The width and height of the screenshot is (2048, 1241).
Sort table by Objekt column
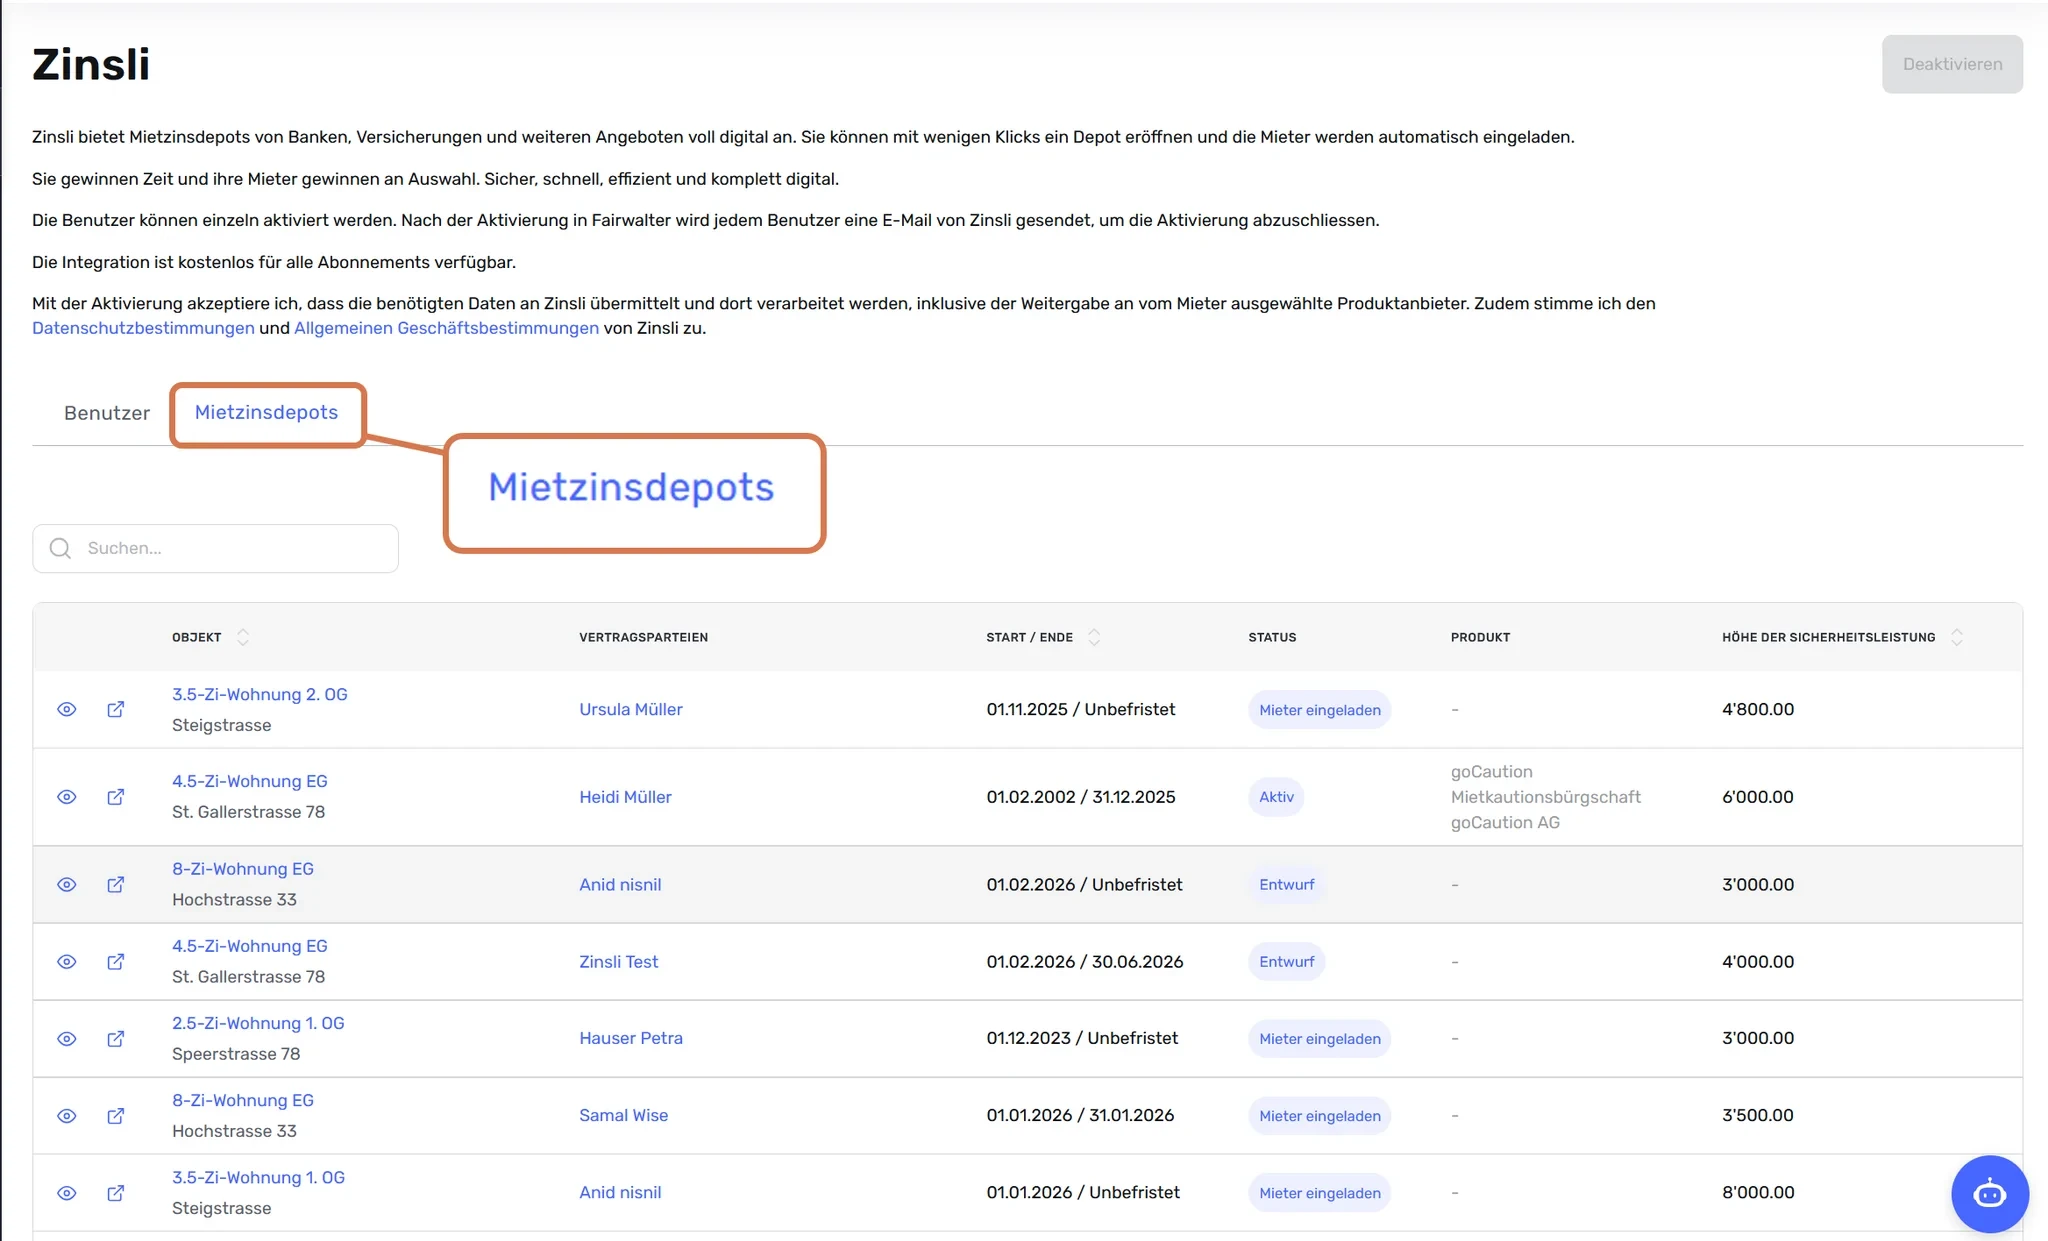[x=242, y=637]
